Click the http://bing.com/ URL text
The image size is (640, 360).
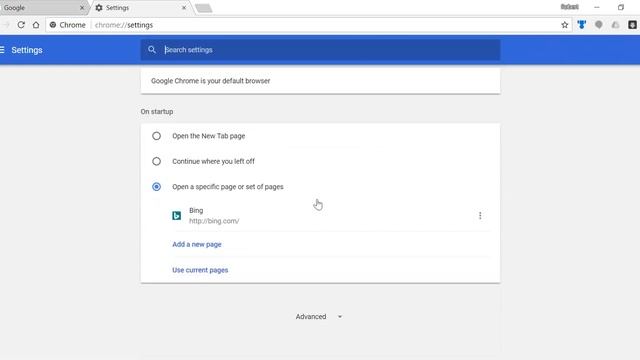point(214,221)
